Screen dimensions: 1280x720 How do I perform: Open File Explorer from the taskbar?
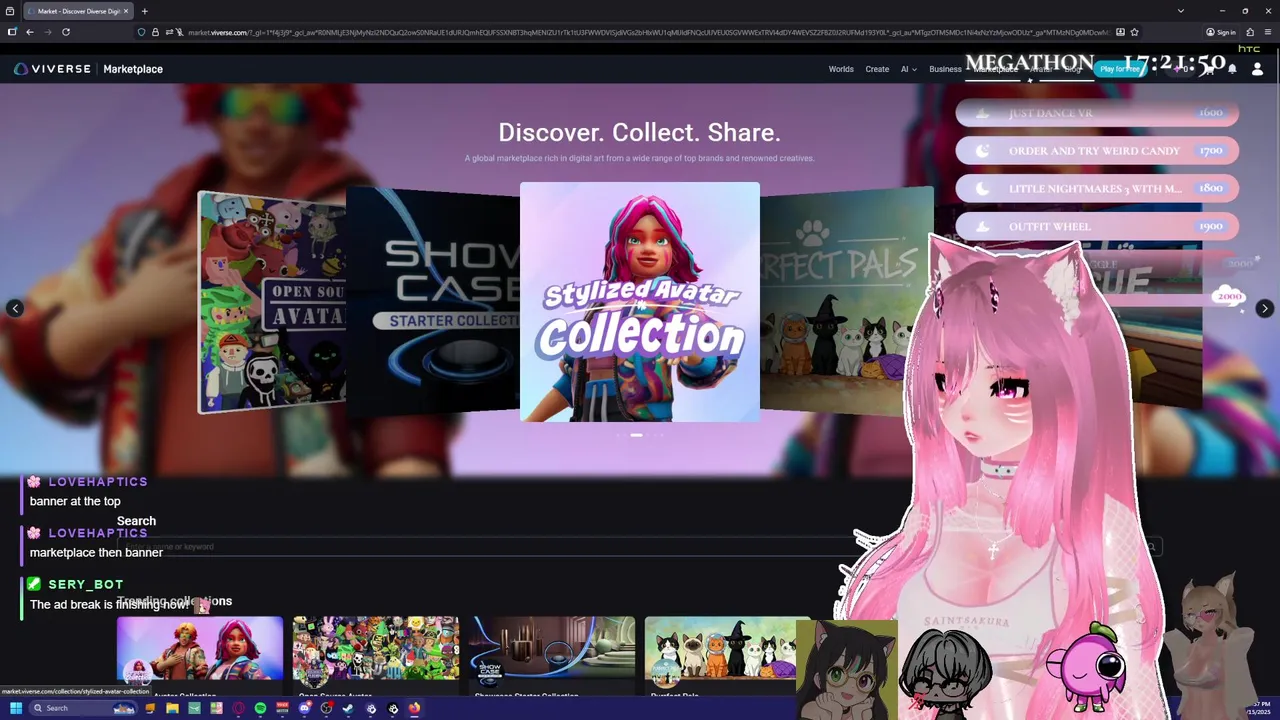(x=172, y=708)
